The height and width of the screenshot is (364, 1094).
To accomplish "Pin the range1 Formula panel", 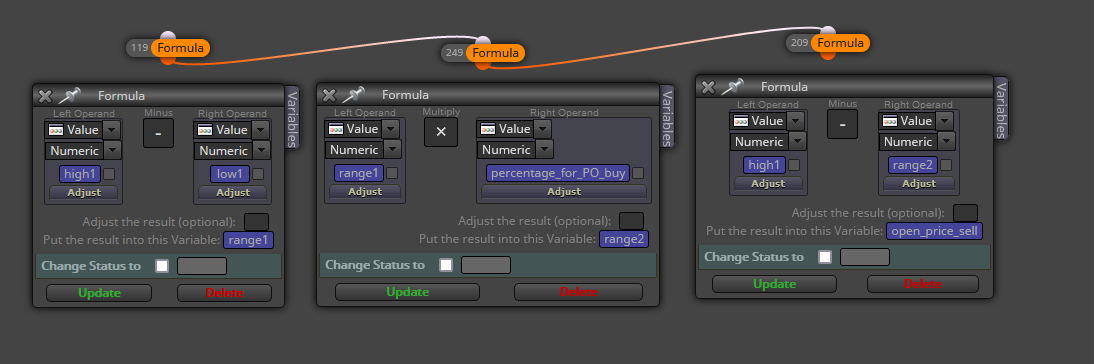I will [x=69, y=96].
